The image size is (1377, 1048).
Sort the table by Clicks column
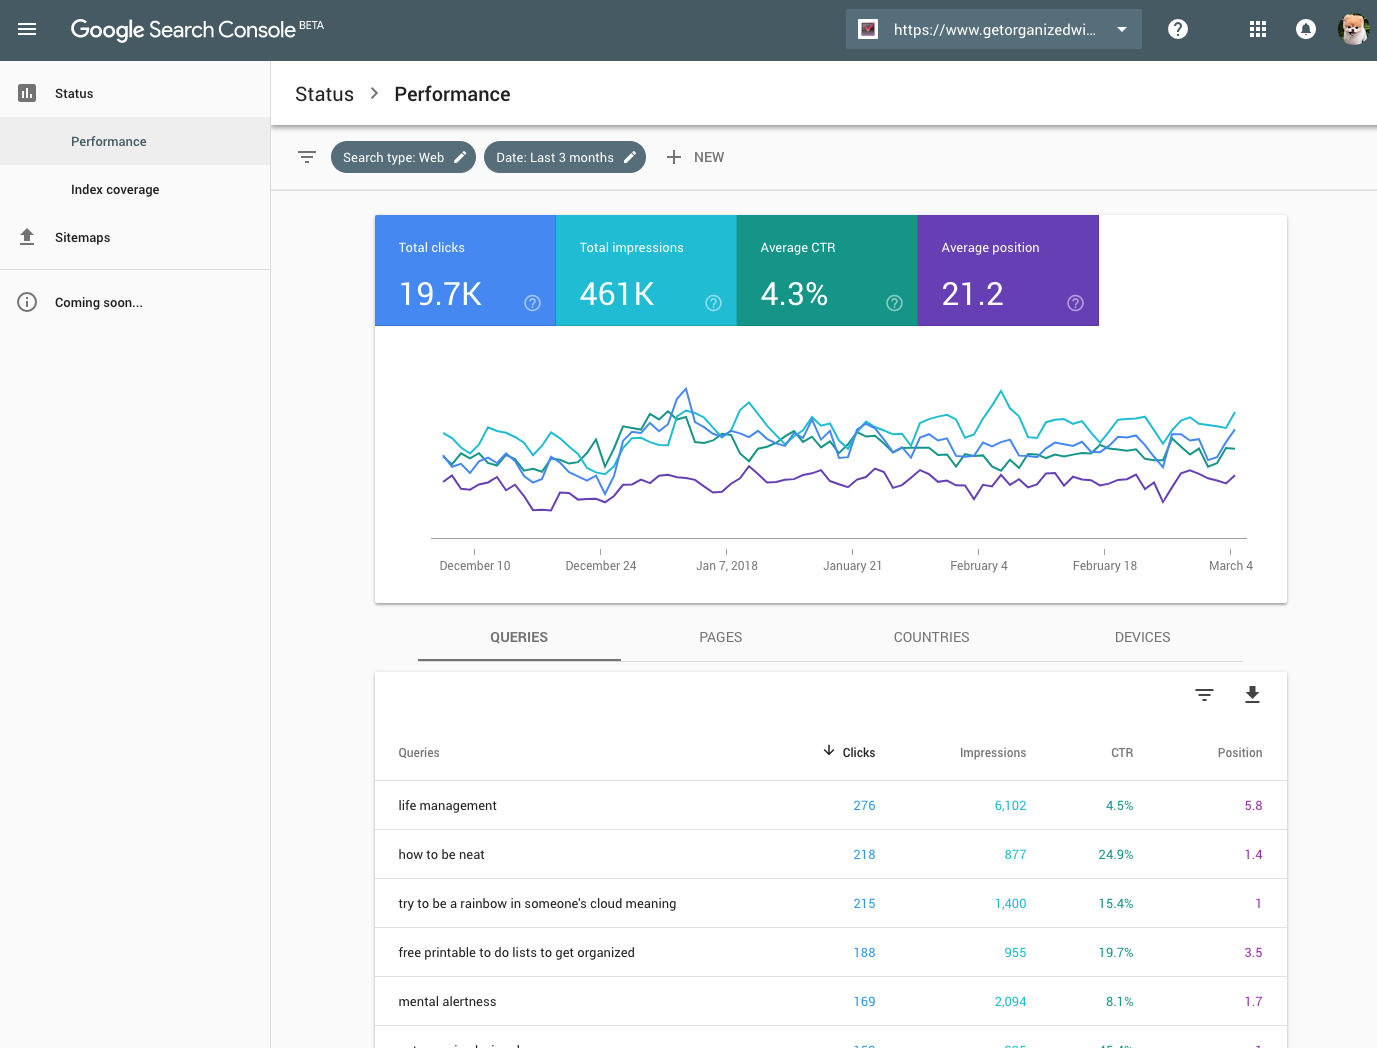tap(857, 753)
